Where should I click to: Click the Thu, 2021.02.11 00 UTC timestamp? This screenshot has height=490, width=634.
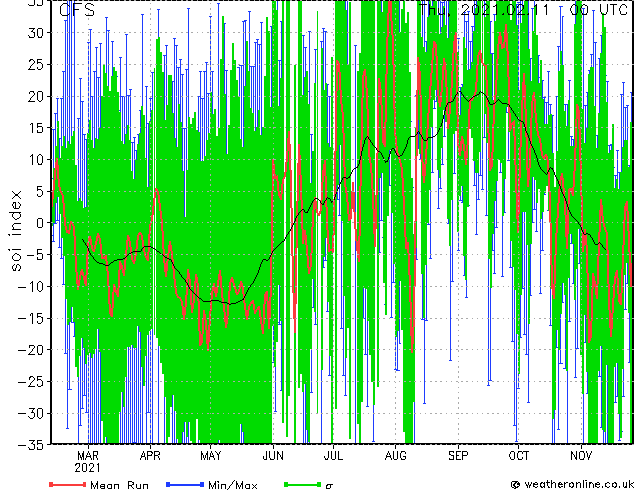coord(524,9)
